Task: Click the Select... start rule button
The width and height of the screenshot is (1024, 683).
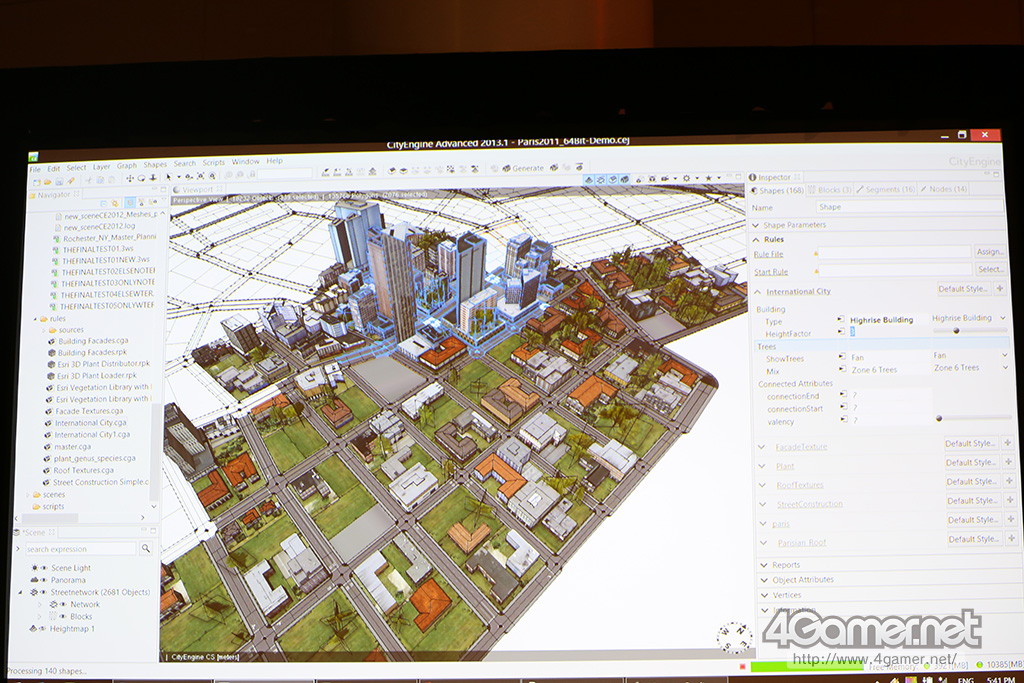Action: pyautogui.click(x=989, y=269)
